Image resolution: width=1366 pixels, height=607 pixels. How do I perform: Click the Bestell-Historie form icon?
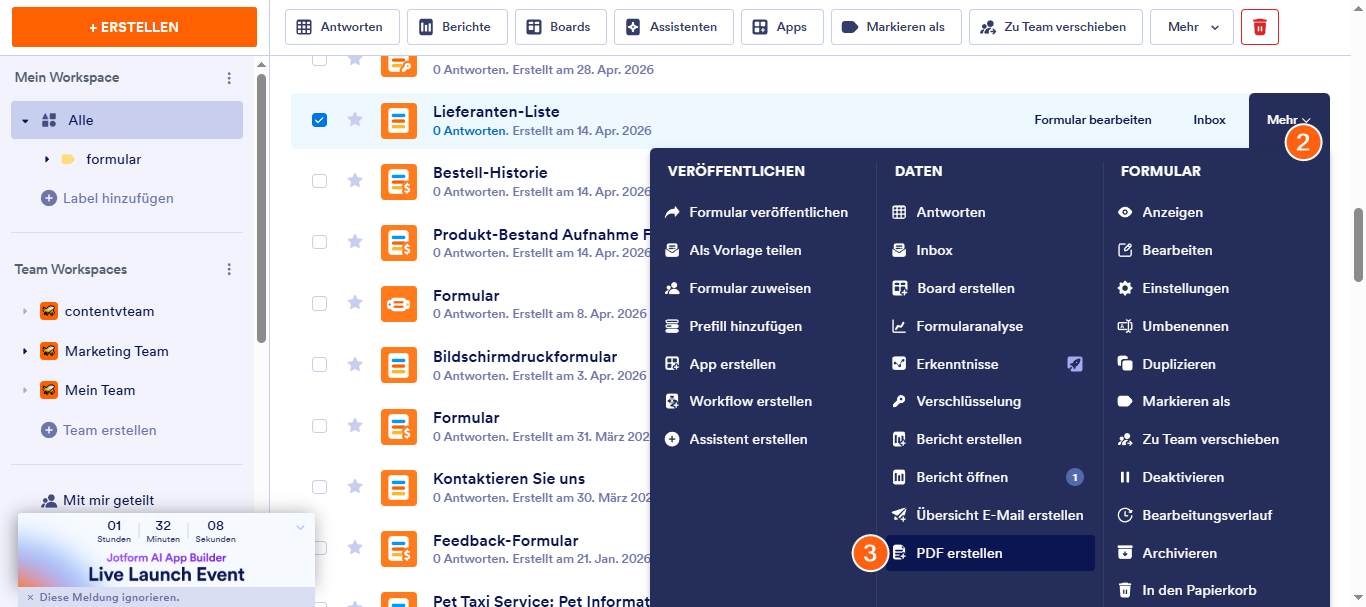click(x=399, y=182)
